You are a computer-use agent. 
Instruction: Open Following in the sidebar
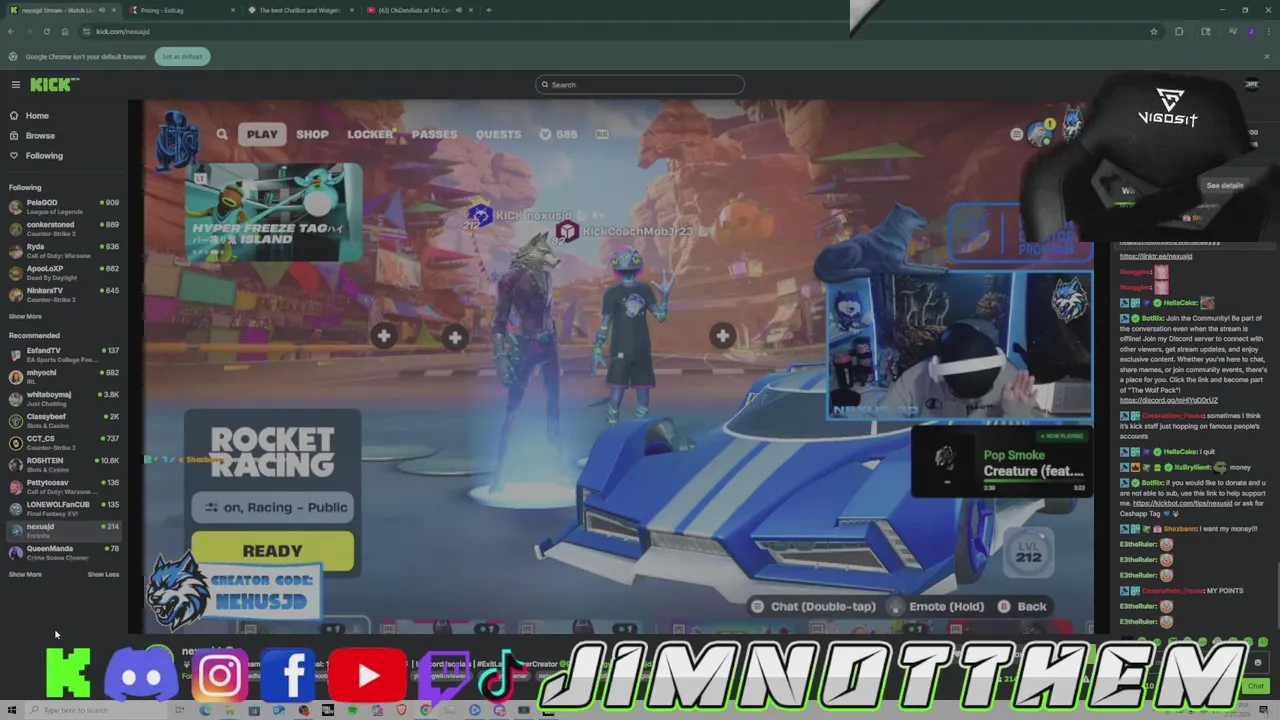coord(44,156)
